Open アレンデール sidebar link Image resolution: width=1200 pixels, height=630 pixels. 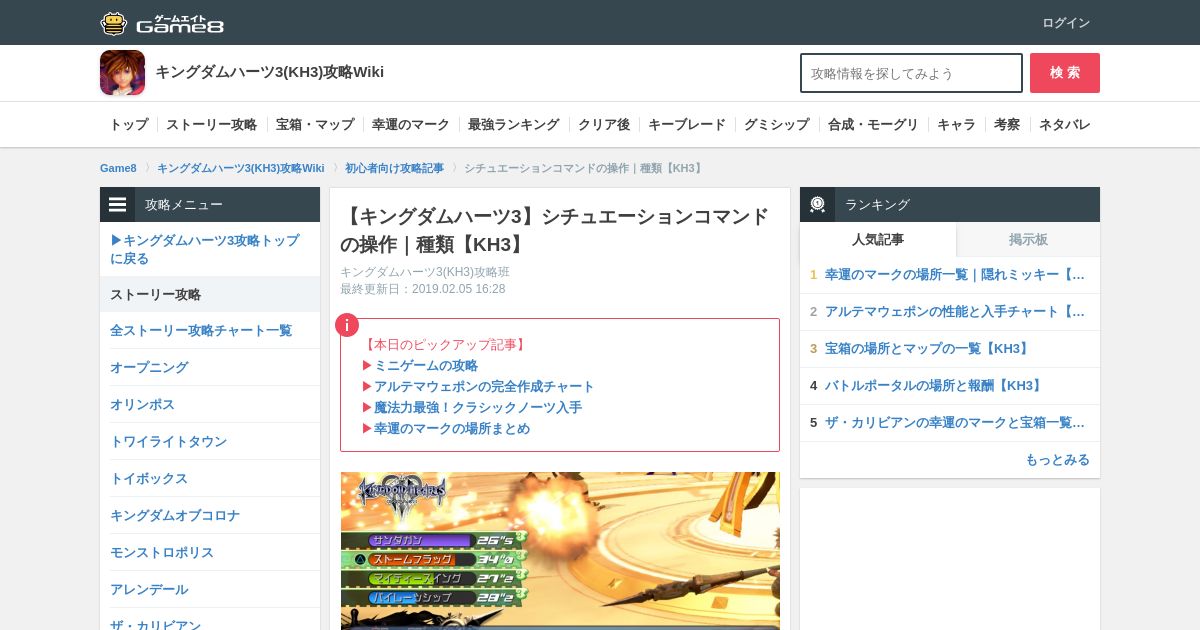click(x=149, y=589)
